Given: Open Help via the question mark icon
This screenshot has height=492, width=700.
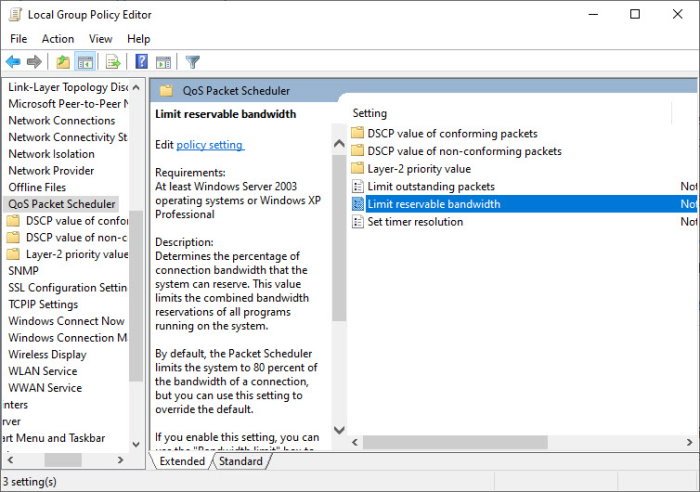Looking at the screenshot, I should click(141, 62).
